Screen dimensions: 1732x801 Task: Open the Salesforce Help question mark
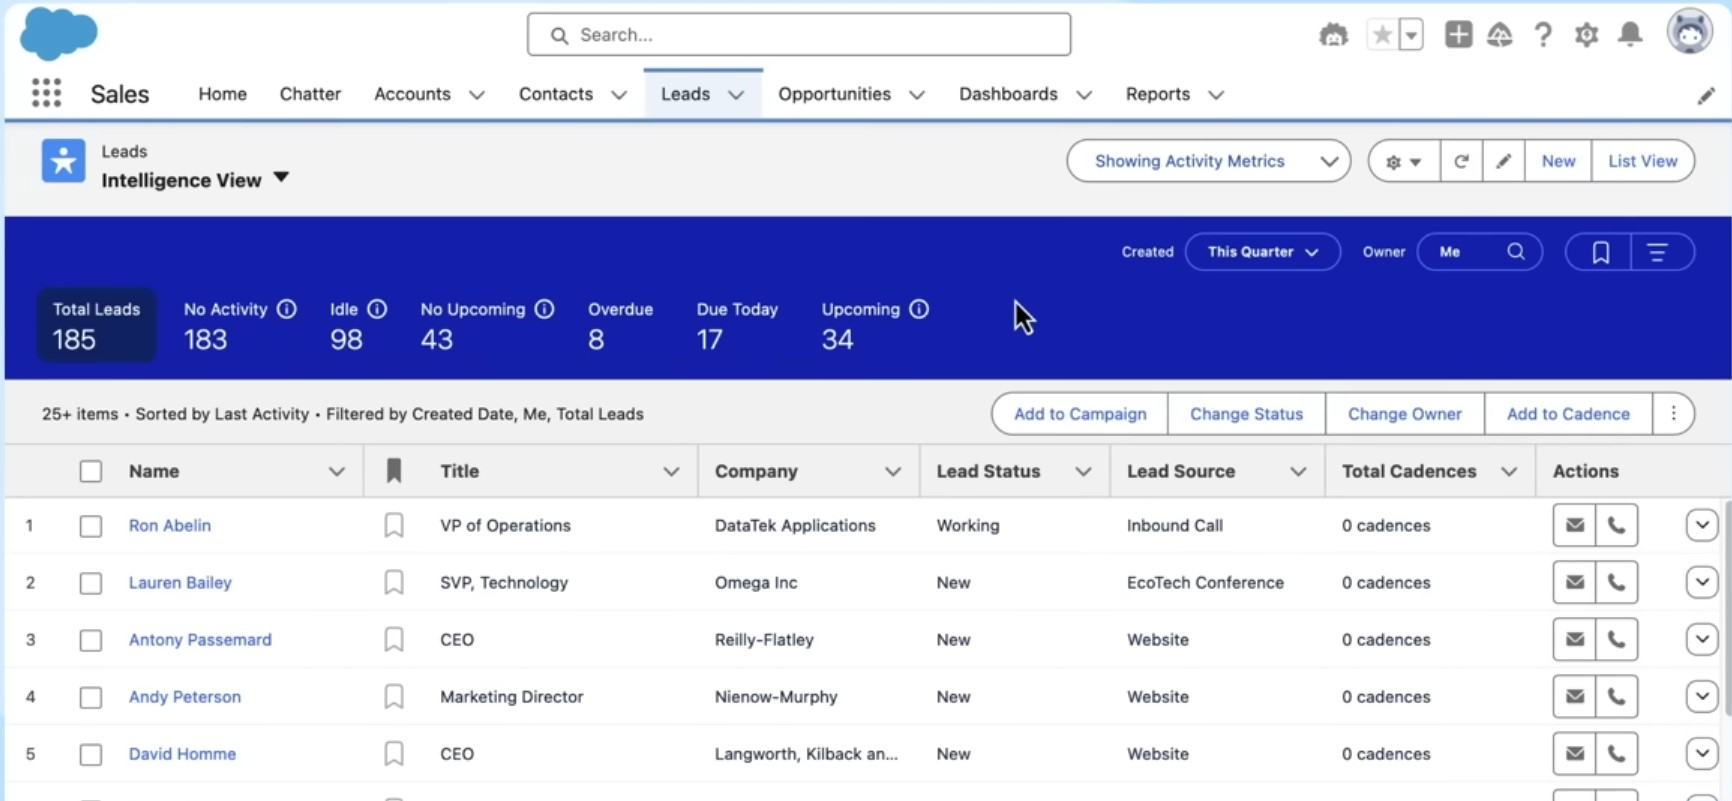1543,35
